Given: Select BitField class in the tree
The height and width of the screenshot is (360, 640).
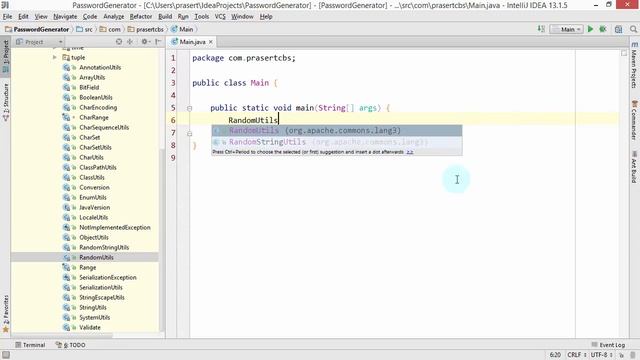Looking at the screenshot, I should tap(89, 87).
